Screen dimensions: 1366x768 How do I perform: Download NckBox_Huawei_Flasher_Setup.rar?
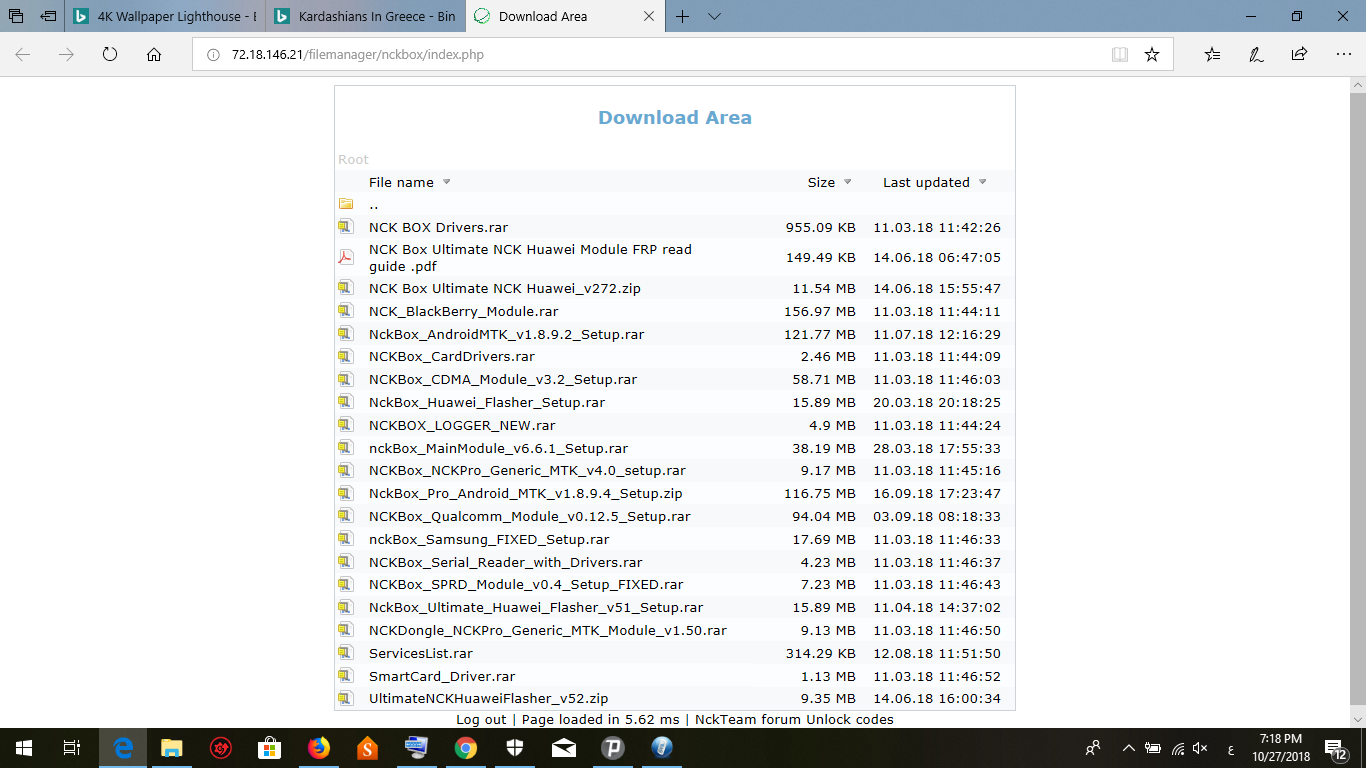click(x=487, y=402)
